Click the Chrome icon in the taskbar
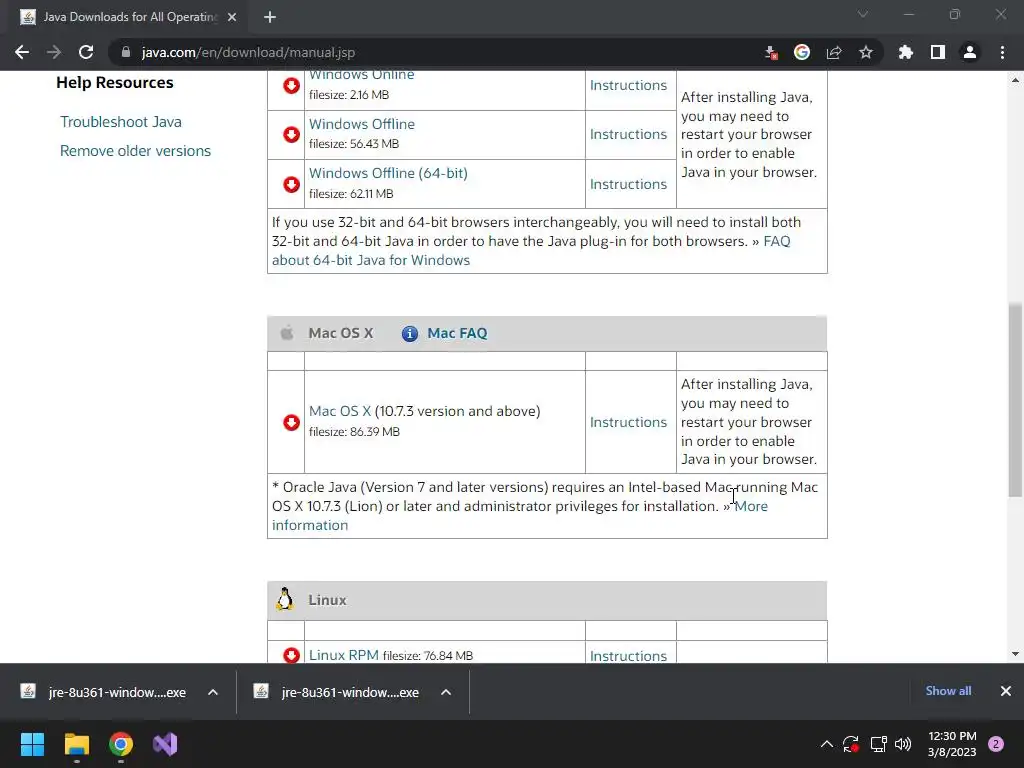Image resolution: width=1024 pixels, height=768 pixels. [x=121, y=744]
